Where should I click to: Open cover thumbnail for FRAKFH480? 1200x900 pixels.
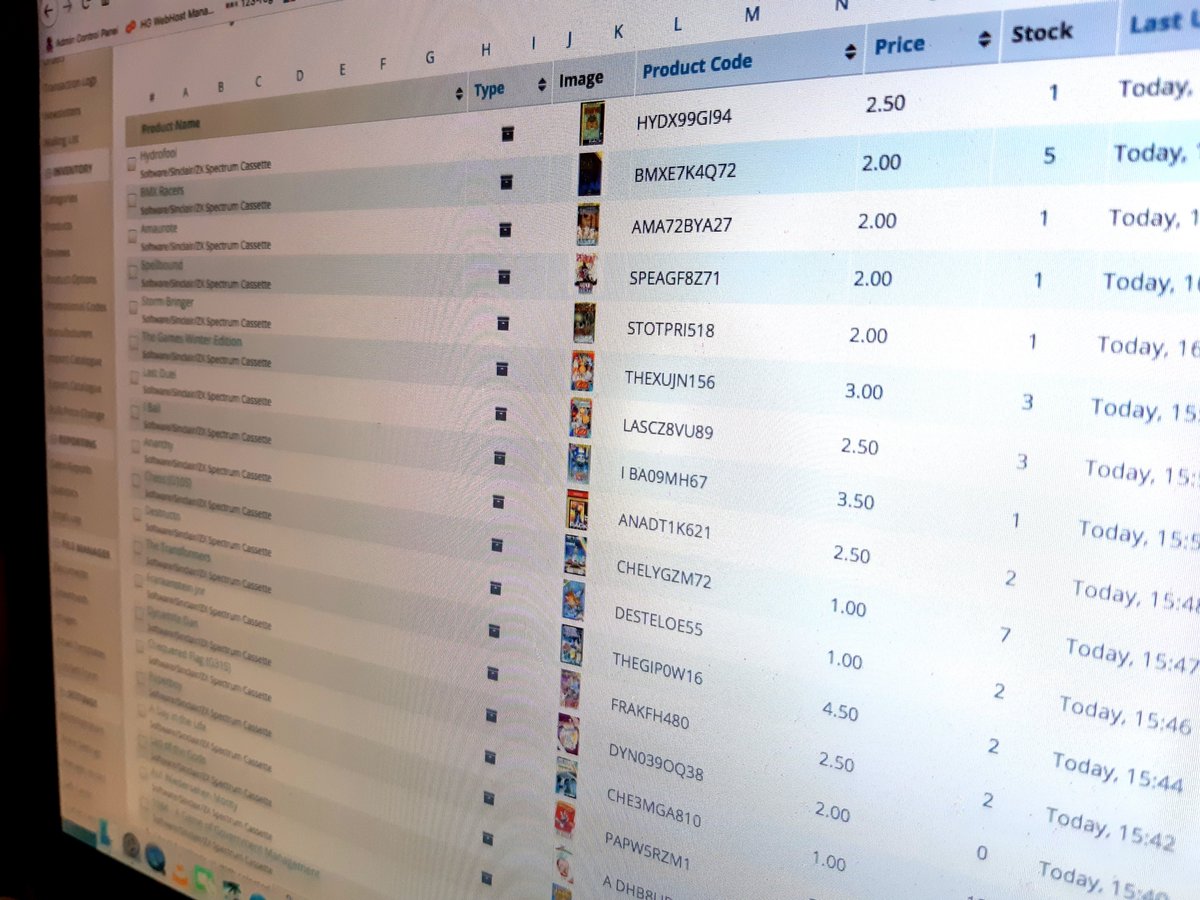click(570, 689)
